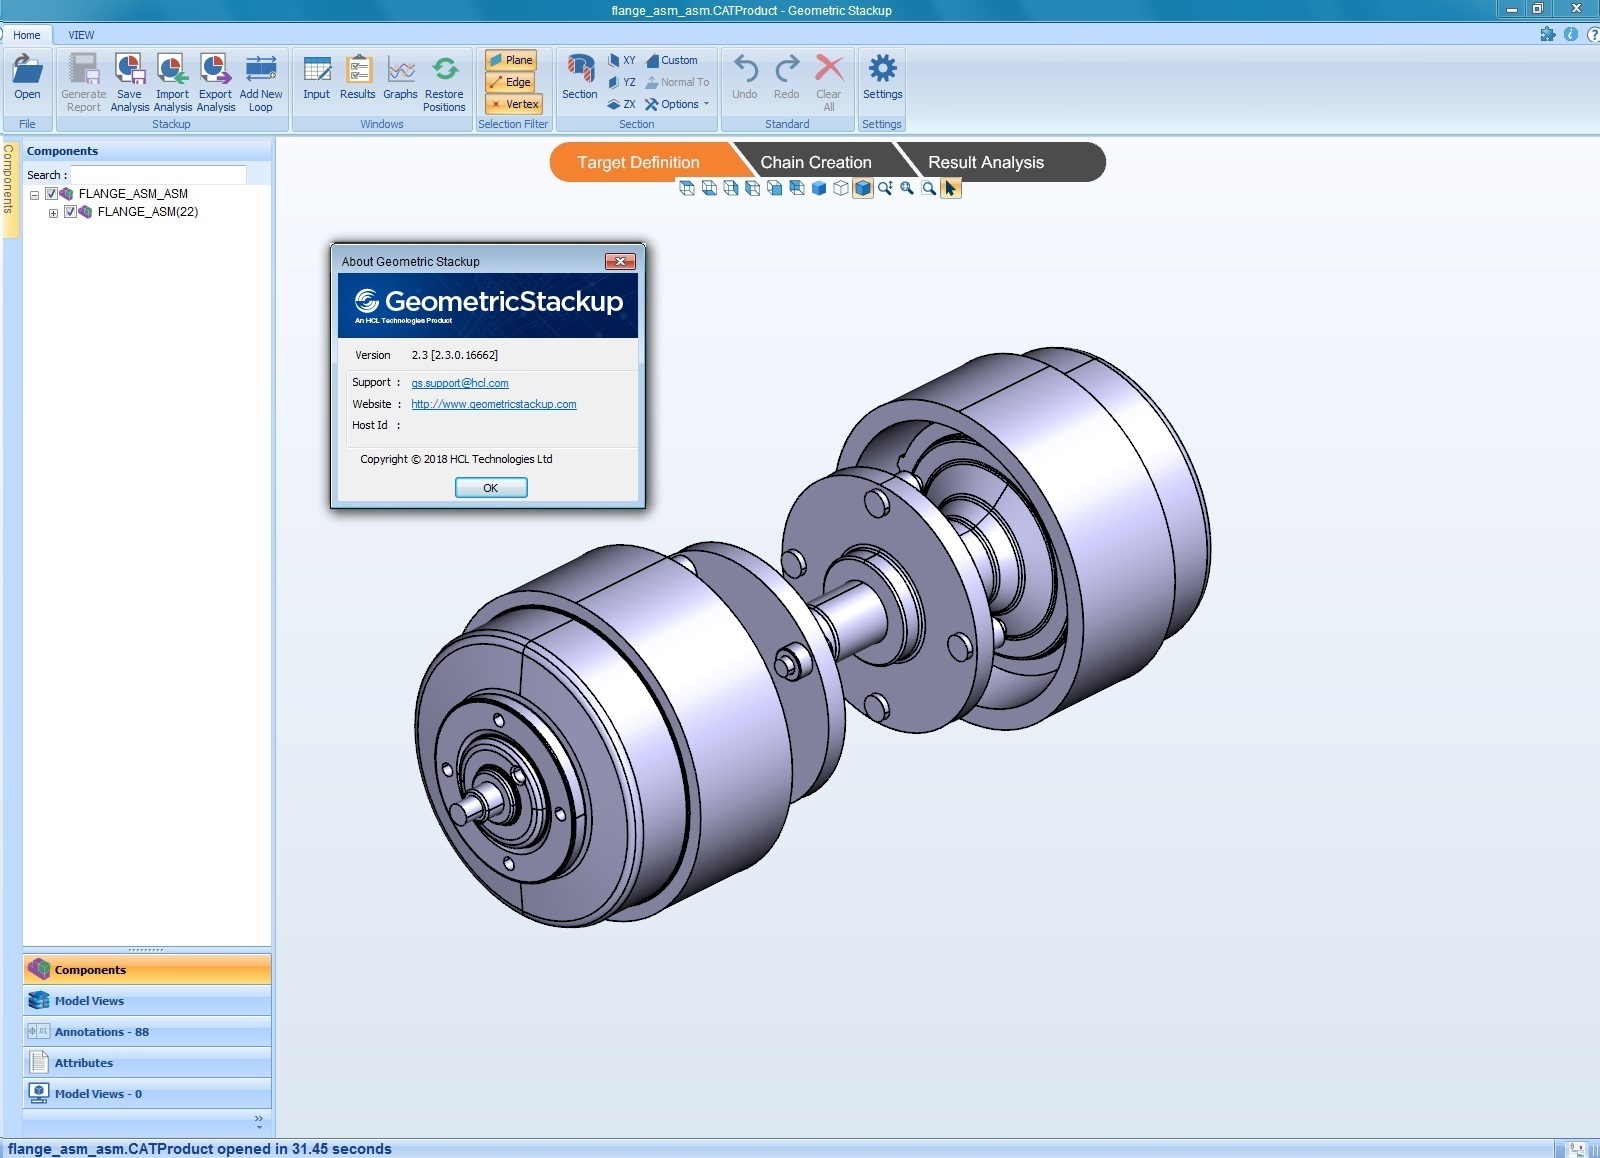Close the About Geometric Stackup dialog
Image resolution: width=1600 pixels, height=1158 pixels.
[x=620, y=261]
